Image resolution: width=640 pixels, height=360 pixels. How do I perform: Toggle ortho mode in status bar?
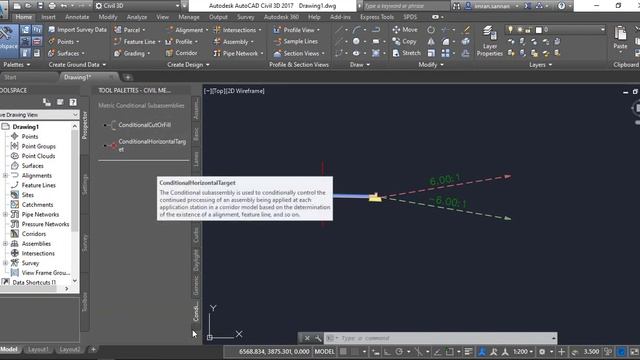pyautogui.click(x=387, y=351)
